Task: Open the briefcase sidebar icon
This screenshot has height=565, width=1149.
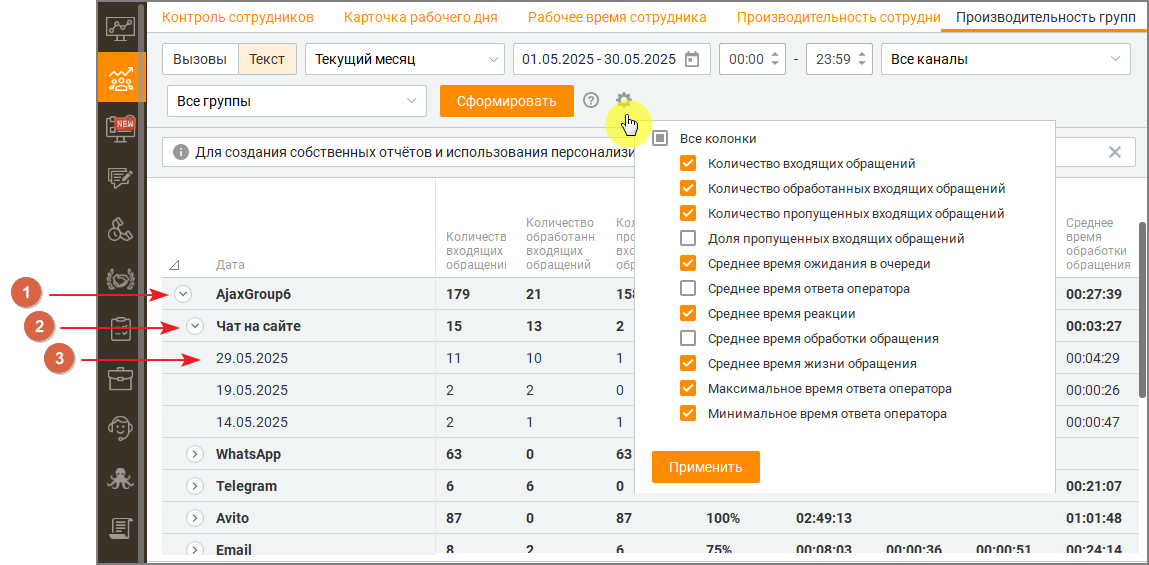Action: [121, 378]
